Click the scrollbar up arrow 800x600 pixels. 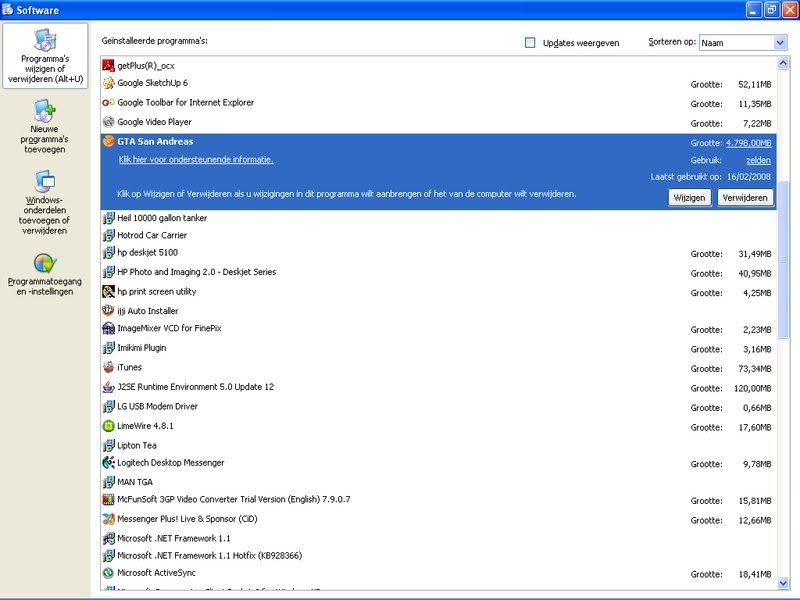coord(783,63)
